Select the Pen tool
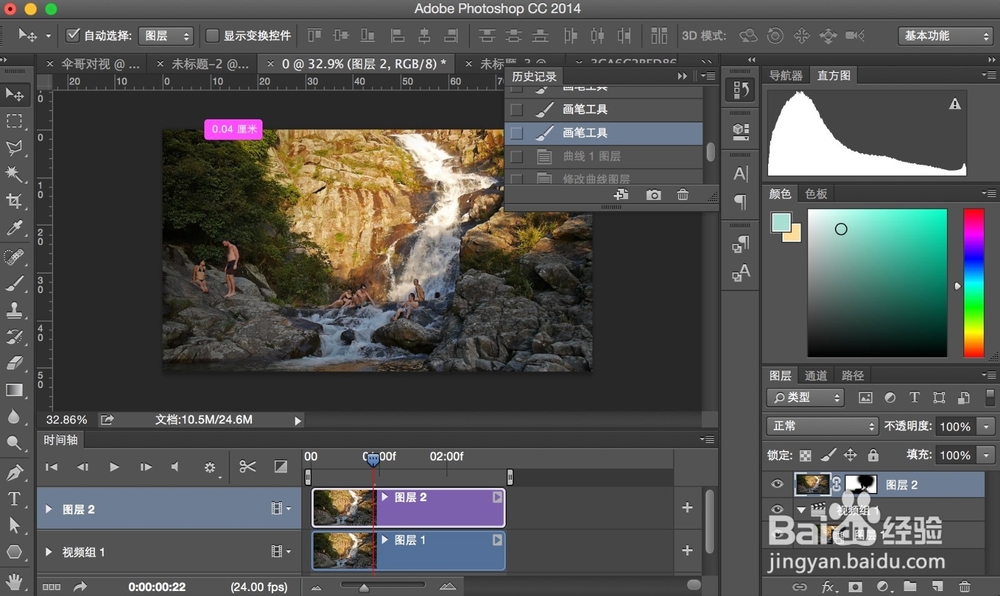This screenshot has height=596, width=1000. [14, 472]
